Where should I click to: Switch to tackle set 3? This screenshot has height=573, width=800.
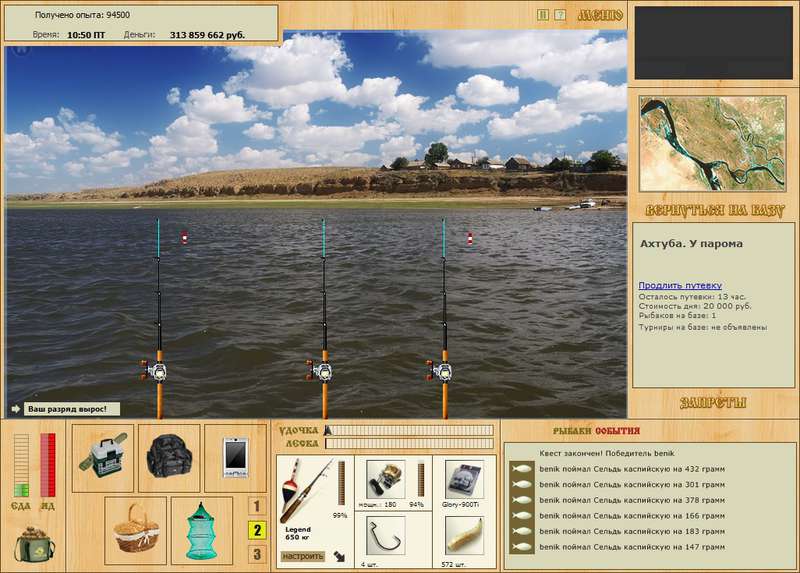click(x=257, y=554)
